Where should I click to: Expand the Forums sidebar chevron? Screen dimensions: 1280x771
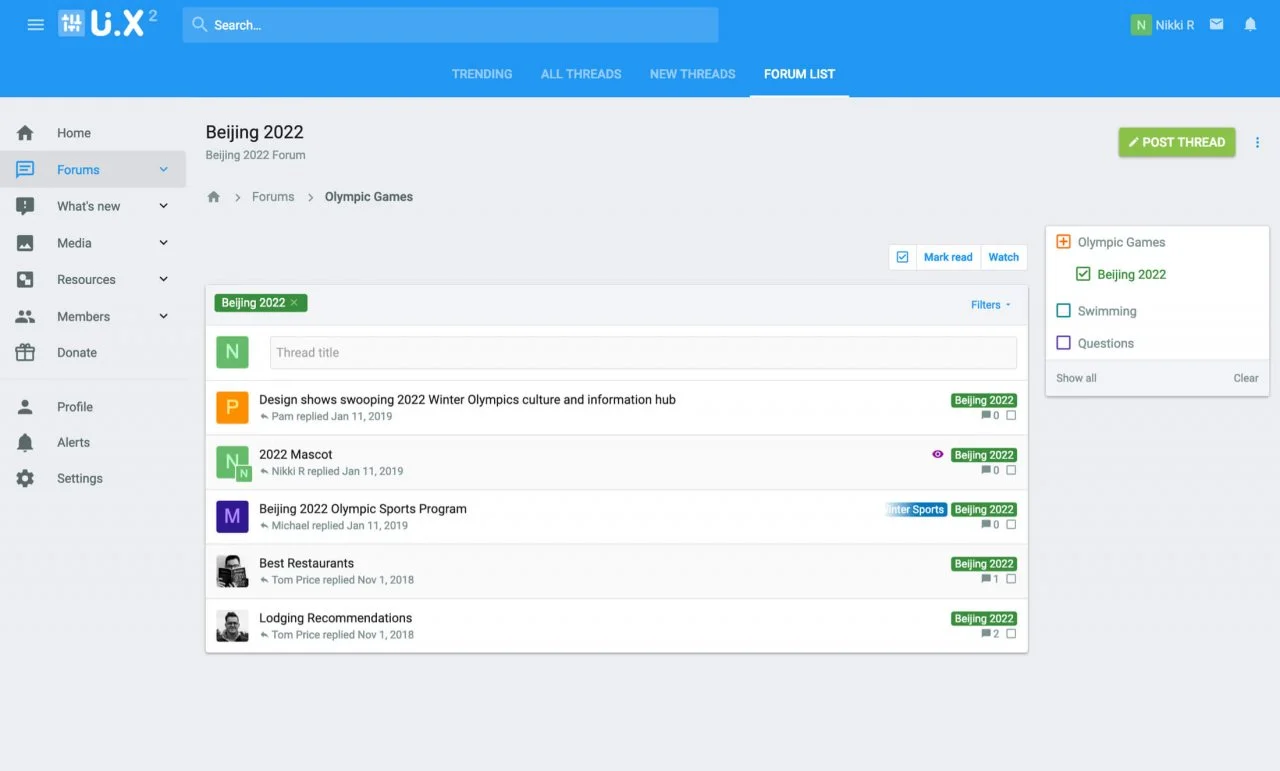(x=164, y=170)
